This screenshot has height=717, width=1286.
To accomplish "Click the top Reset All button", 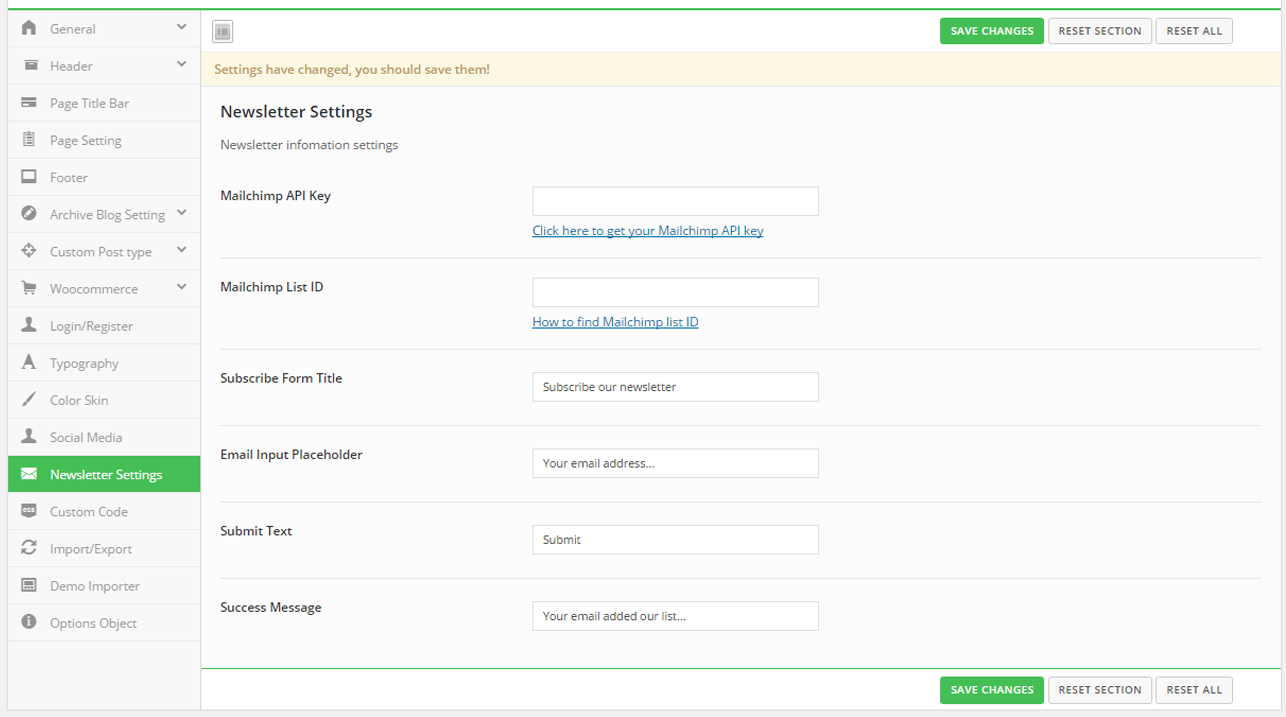I will 1194,31.
